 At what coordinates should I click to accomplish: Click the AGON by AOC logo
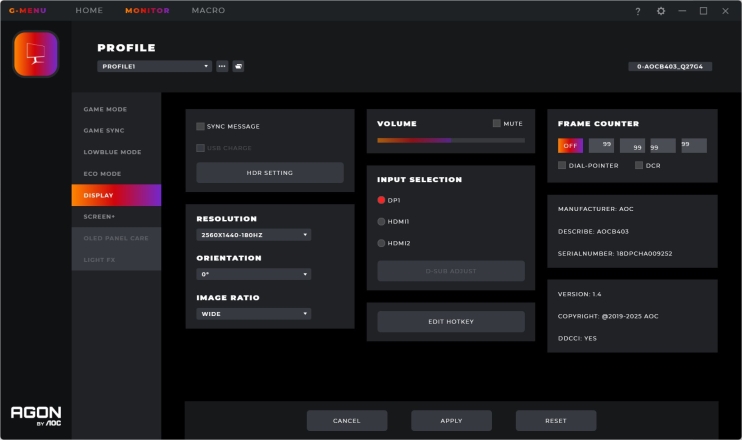click(35, 415)
